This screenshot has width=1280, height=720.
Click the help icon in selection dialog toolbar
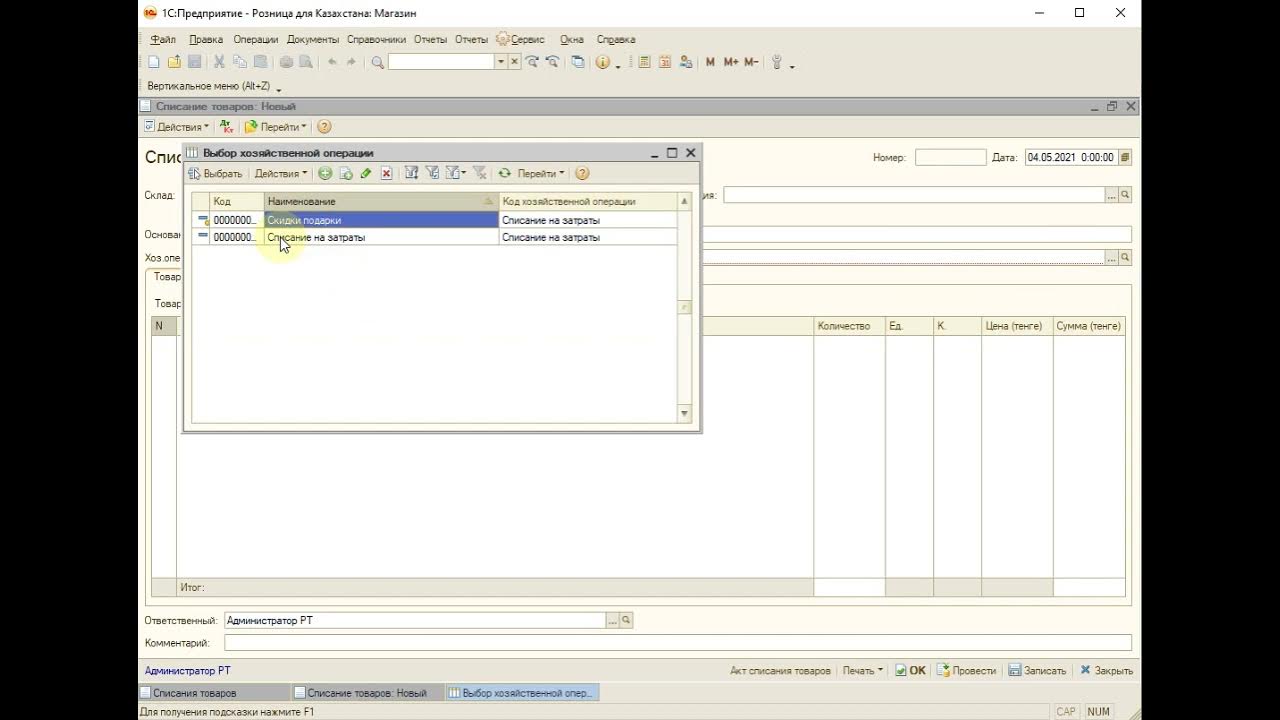click(x=582, y=174)
